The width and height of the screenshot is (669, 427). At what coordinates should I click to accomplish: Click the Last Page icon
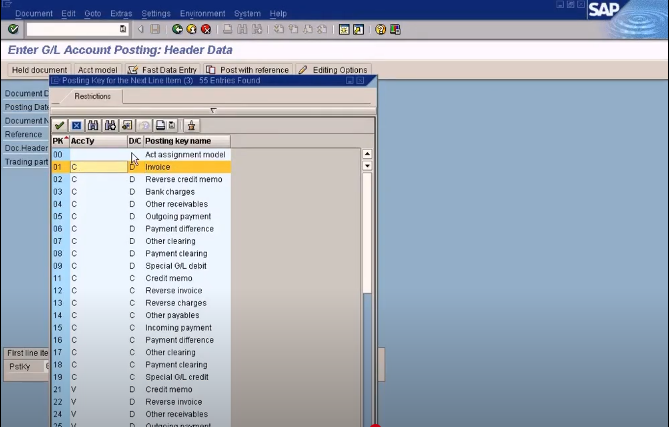(x=322, y=29)
